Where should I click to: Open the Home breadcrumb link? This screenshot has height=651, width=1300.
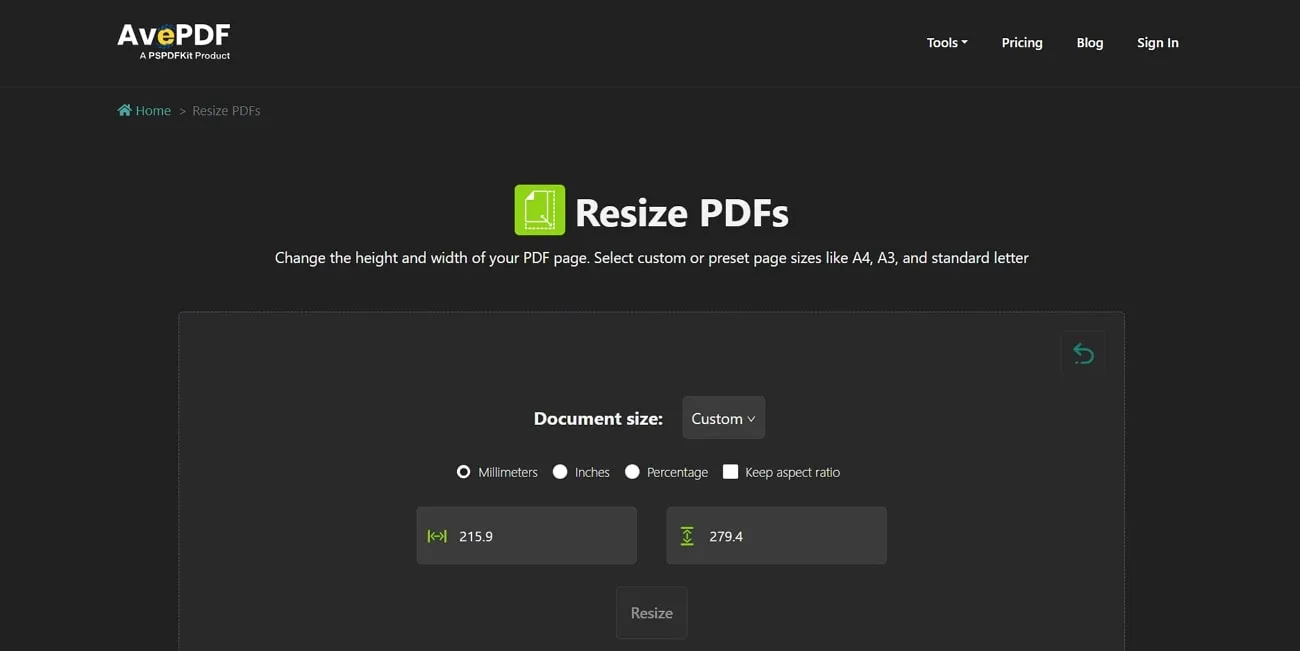point(151,110)
